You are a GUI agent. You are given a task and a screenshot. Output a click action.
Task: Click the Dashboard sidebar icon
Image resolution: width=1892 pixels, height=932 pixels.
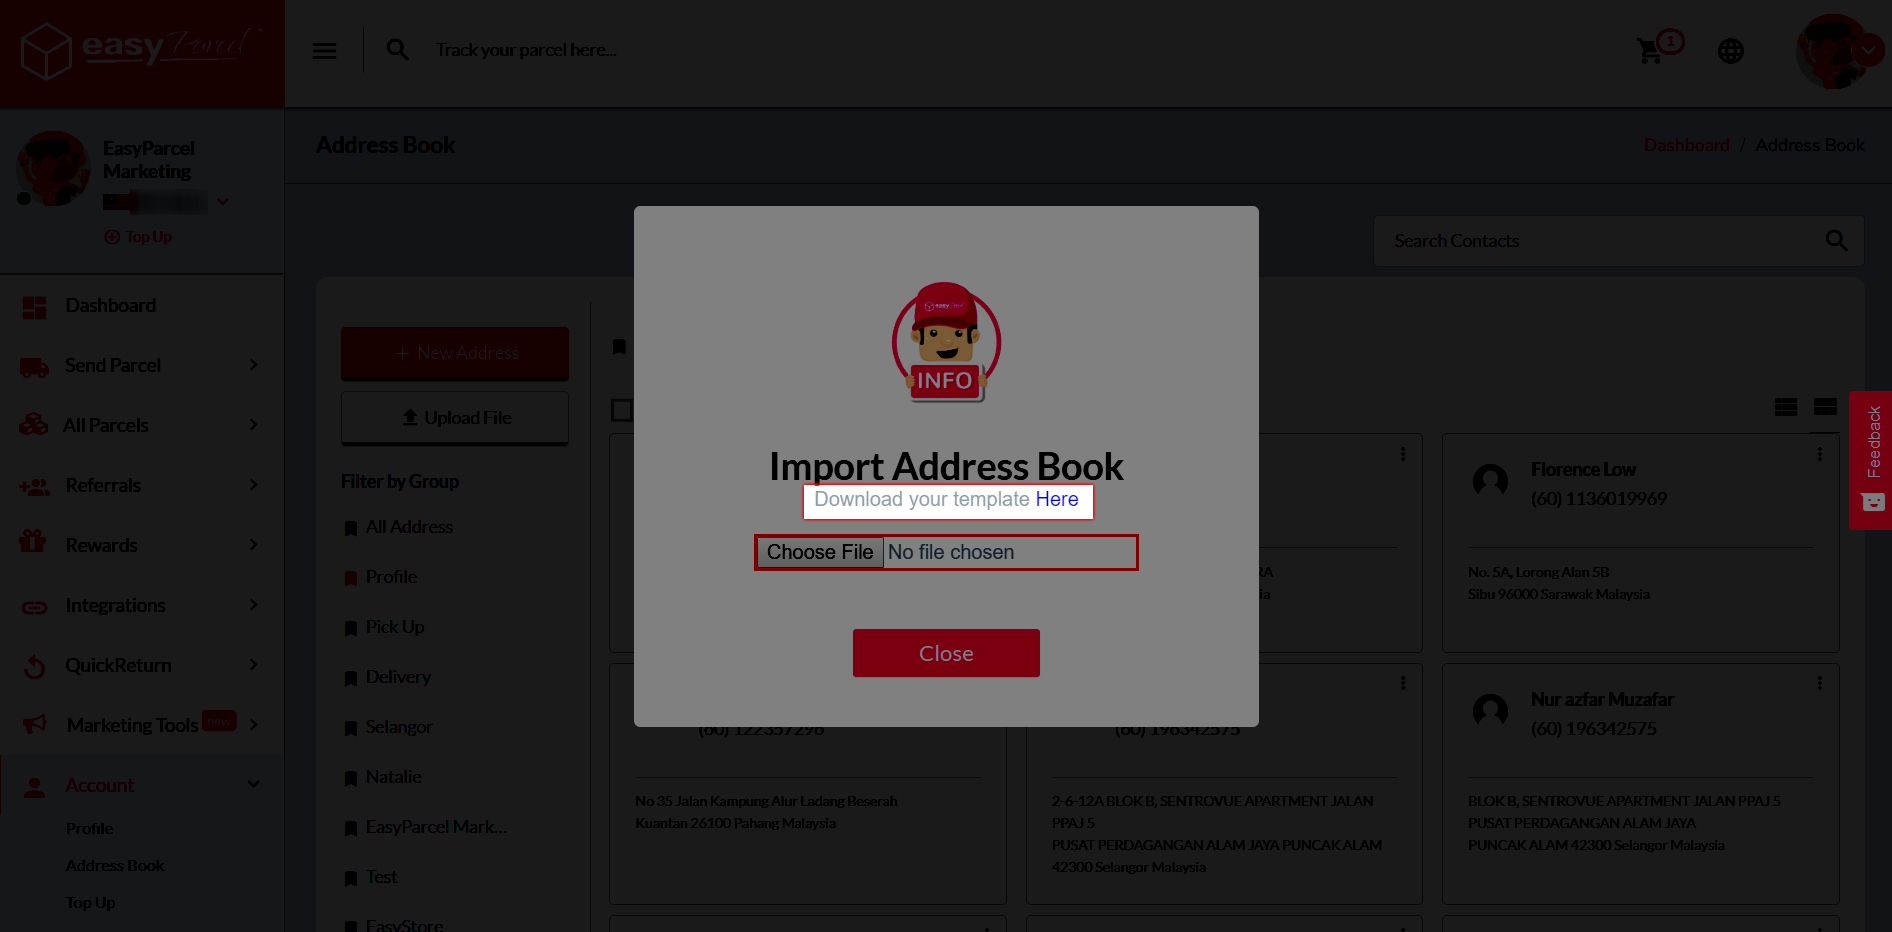click(x=34, y=307)
